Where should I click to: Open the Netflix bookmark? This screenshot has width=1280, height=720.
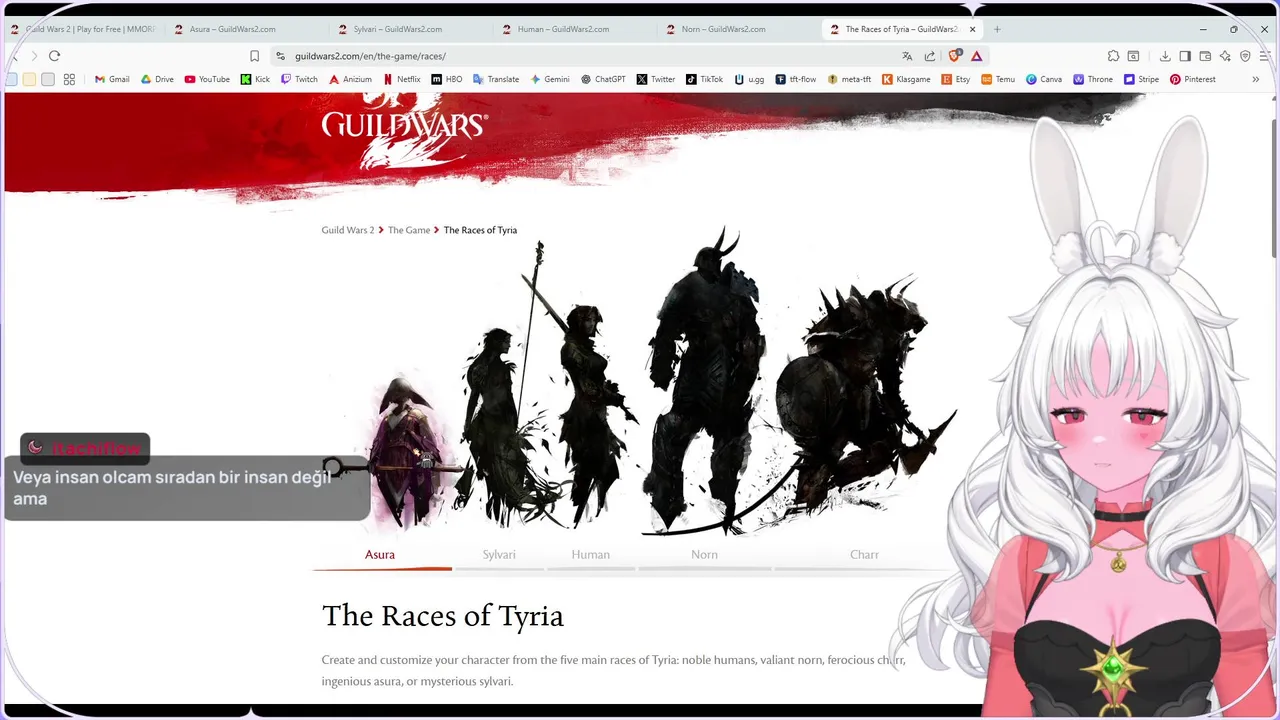click(402, 79)
